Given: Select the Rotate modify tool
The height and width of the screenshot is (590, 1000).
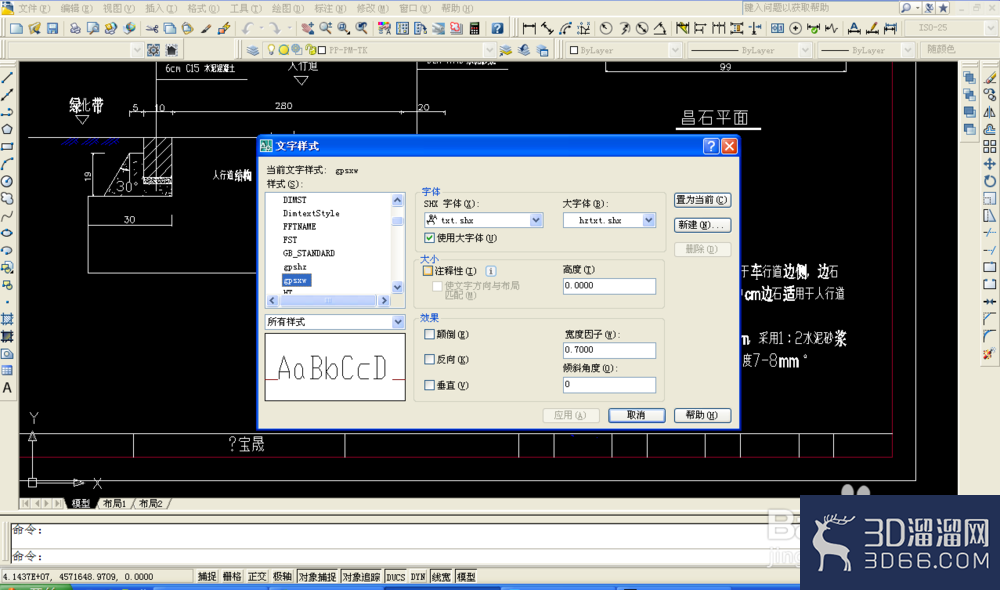Looking at the screenshot, I should [990, 181].
